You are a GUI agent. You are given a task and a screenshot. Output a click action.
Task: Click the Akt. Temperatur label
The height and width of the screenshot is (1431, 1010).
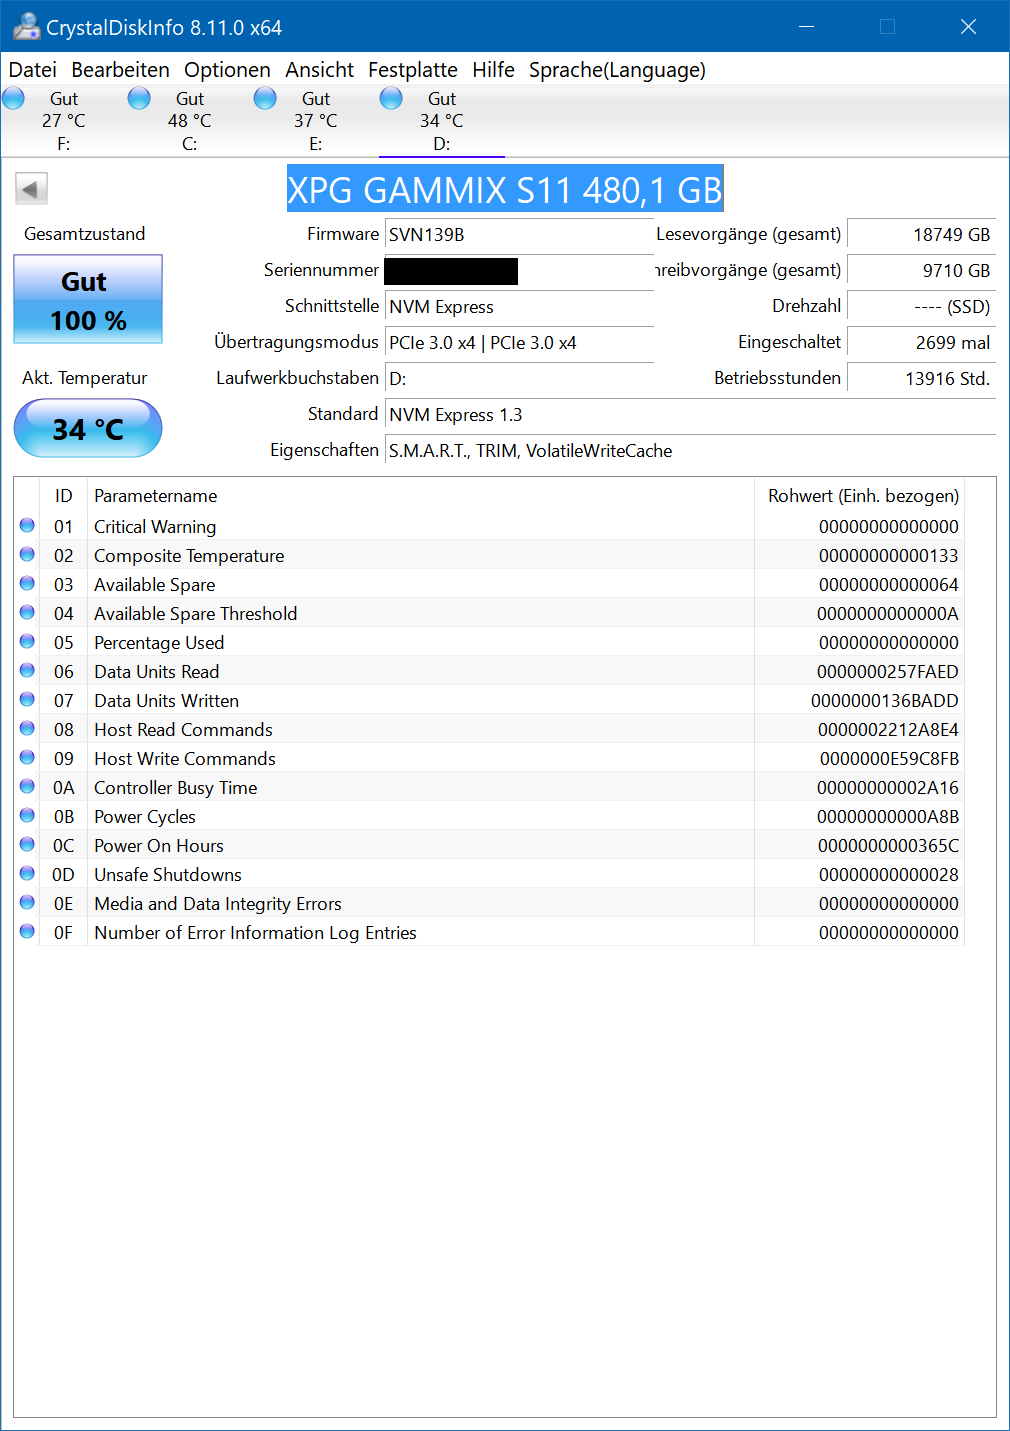pyautogui.click(x=85, y=378)
